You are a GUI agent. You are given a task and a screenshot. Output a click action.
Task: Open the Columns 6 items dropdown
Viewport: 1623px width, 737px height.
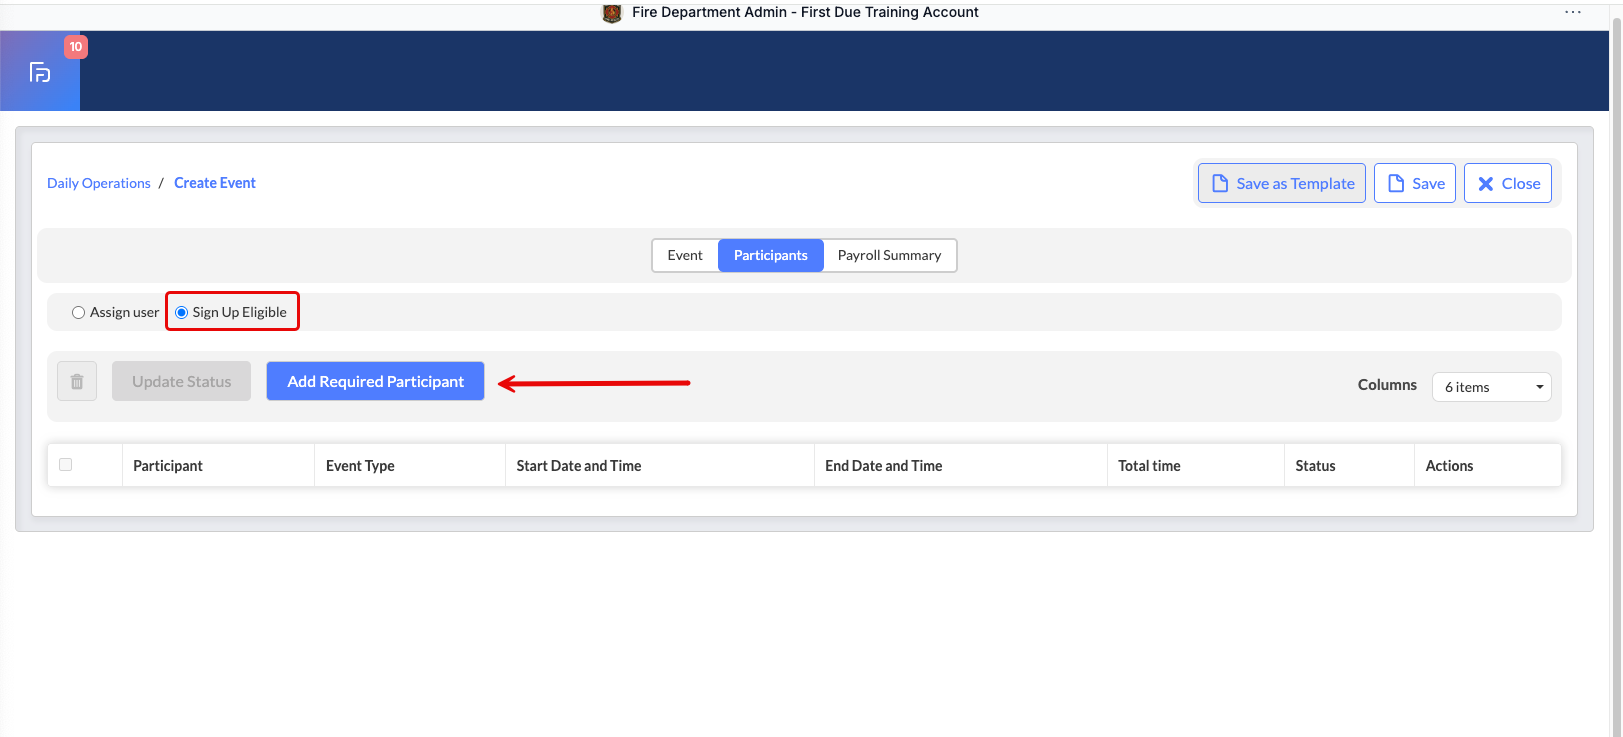pyautogui.click(x=1491, y=387)
